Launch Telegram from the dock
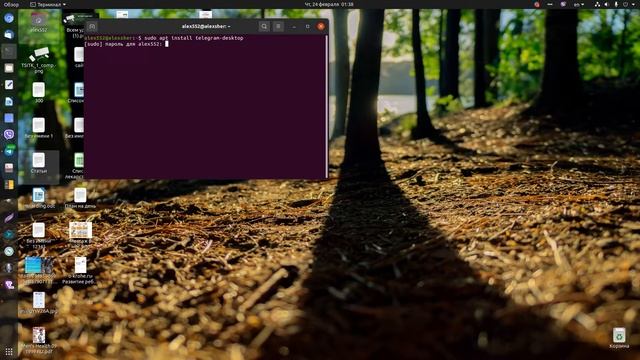The width and height of the screenshot is (640, 360). (x=9, y=151)
